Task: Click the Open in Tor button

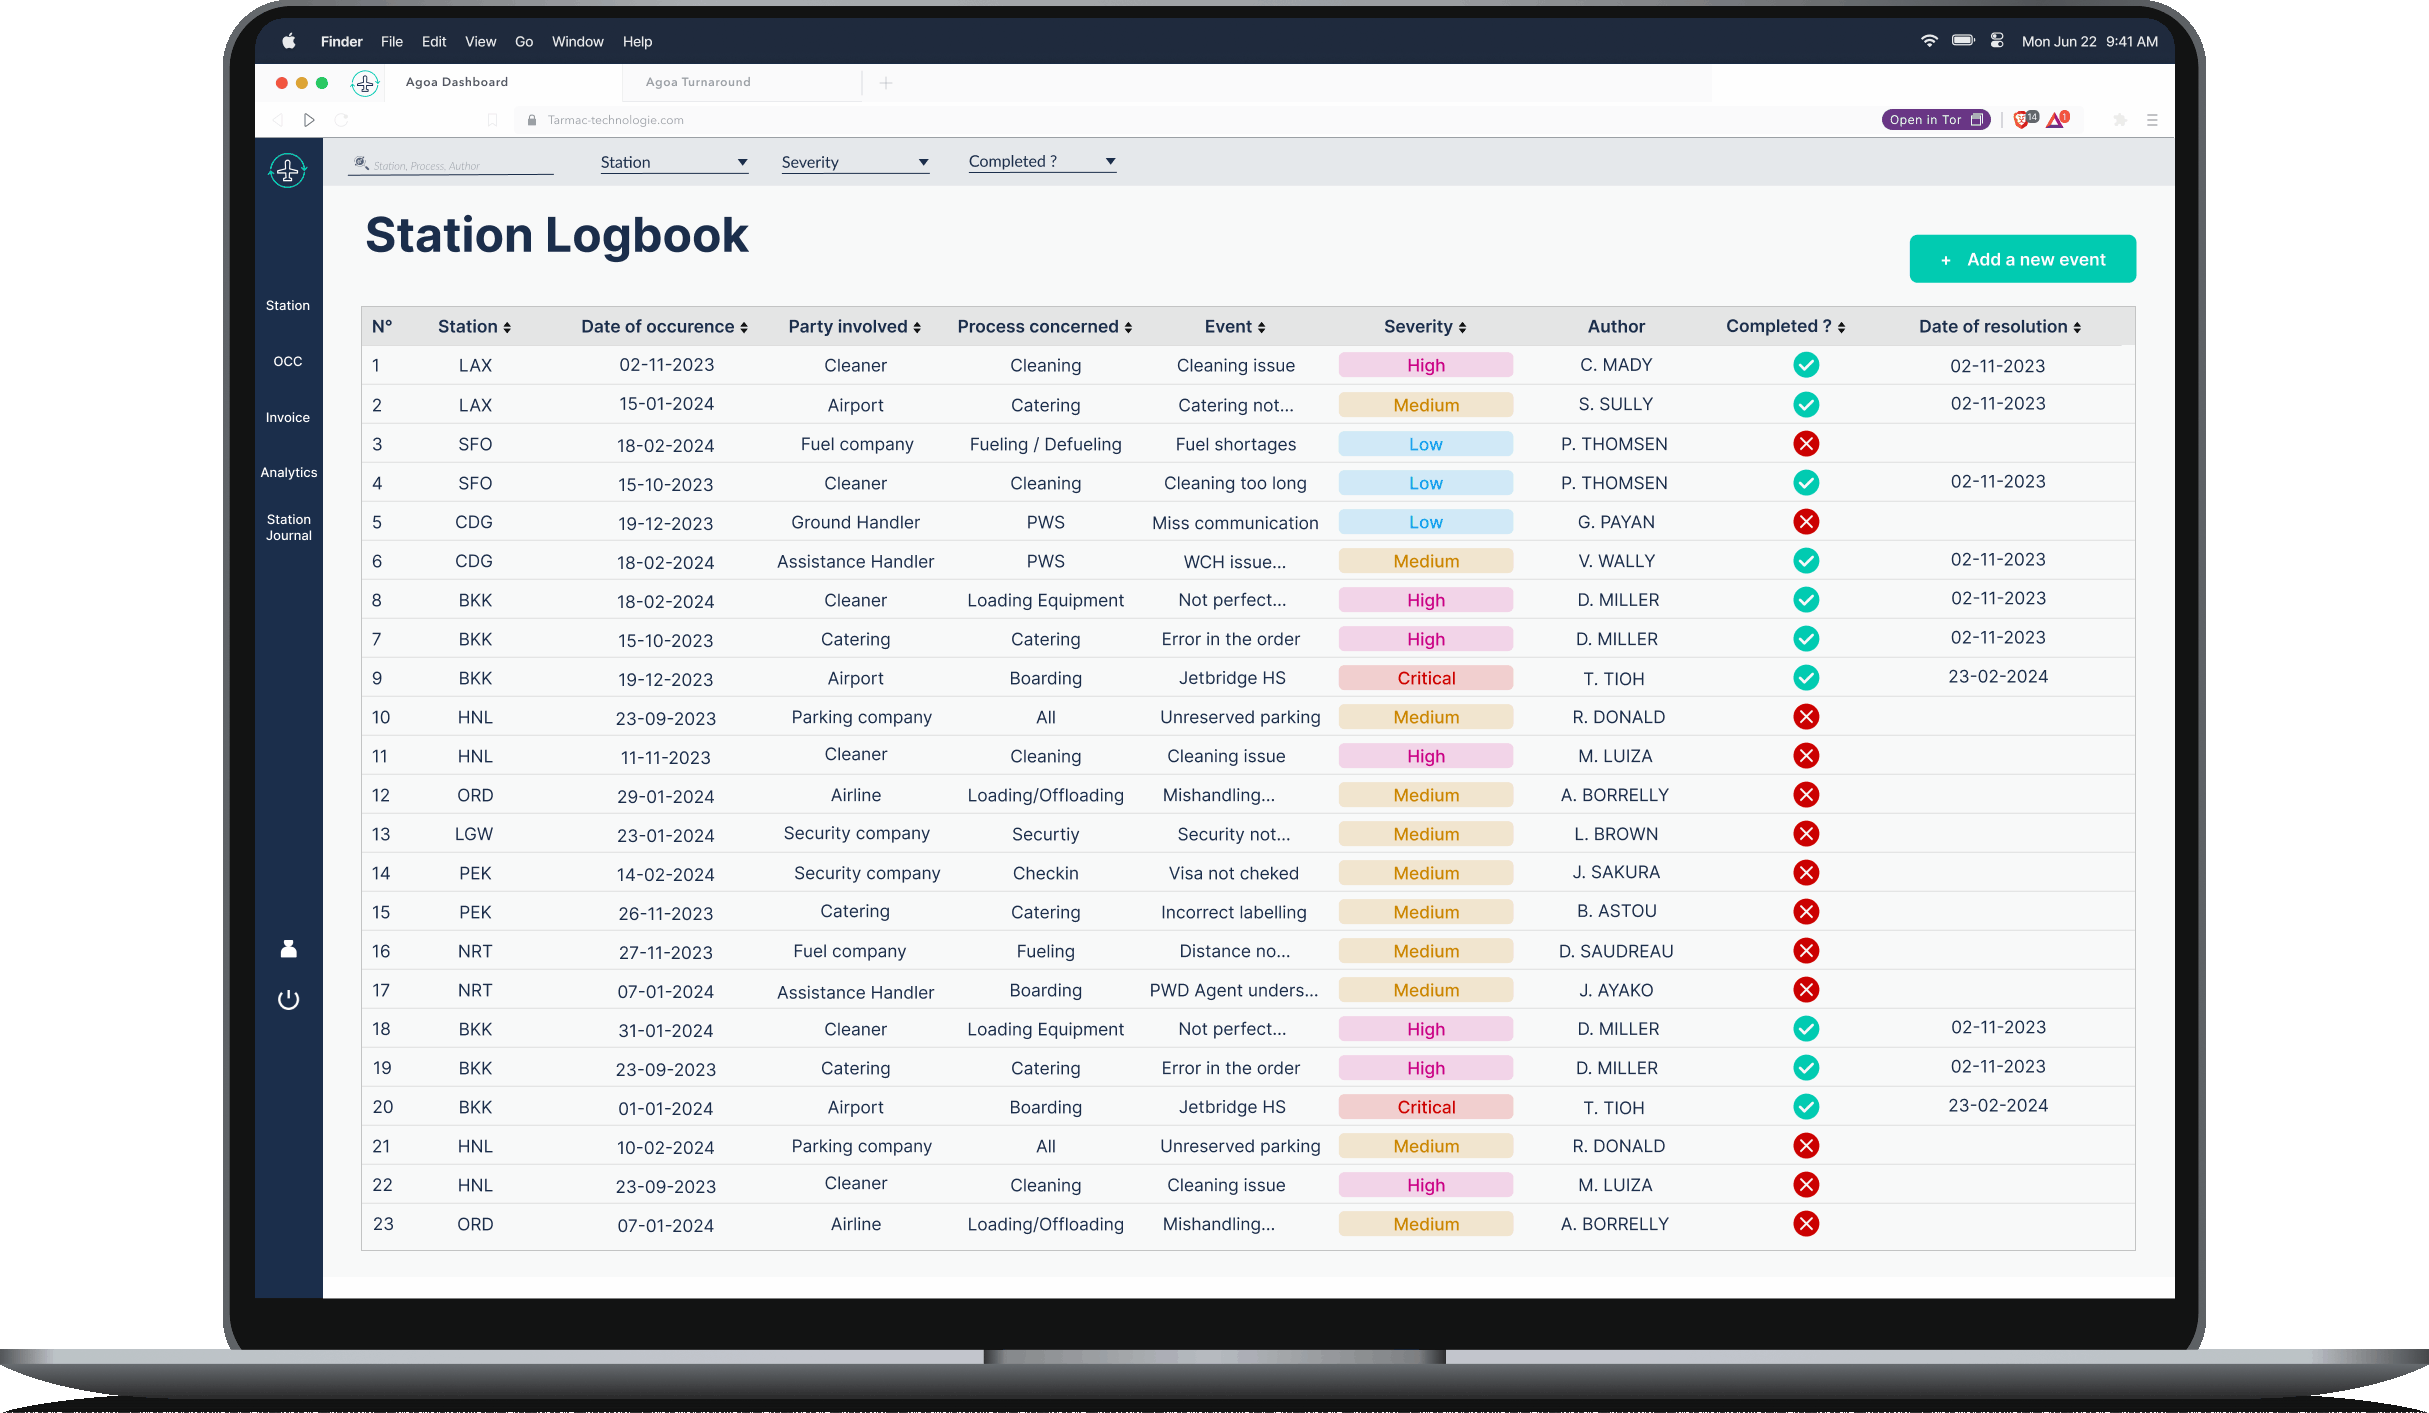Action: (1935, 120)
